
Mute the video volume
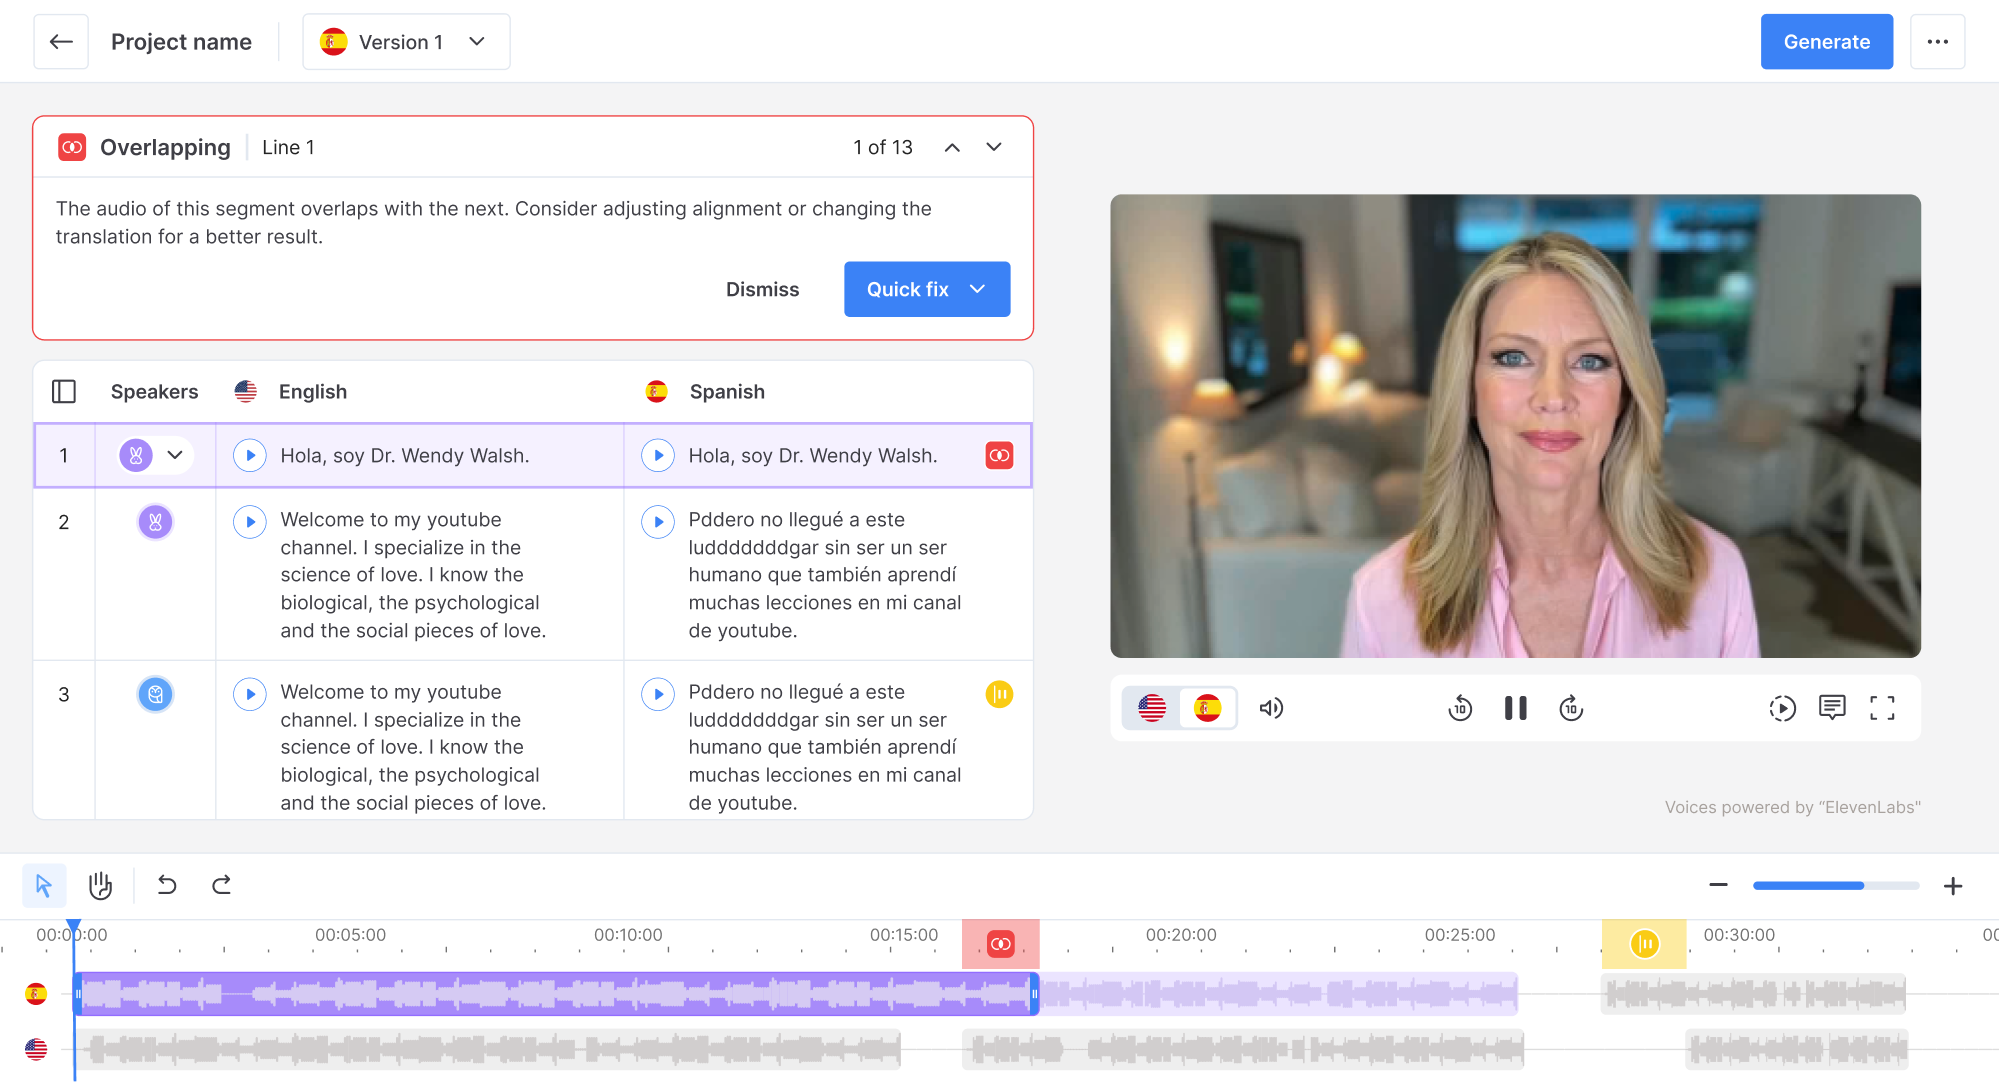1271,708
